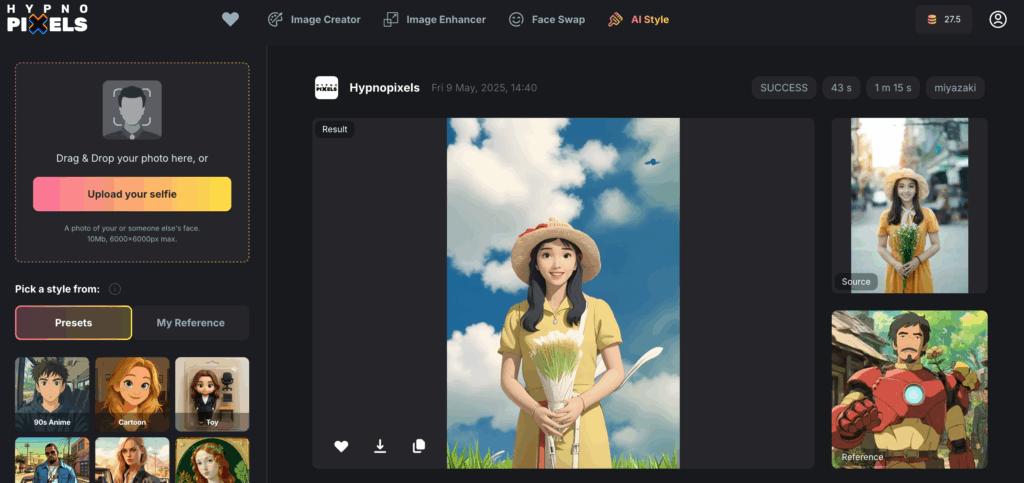Viewport: 1024px width, 483px height.
Task: Download the result image
Action: (x=380, y=446)
